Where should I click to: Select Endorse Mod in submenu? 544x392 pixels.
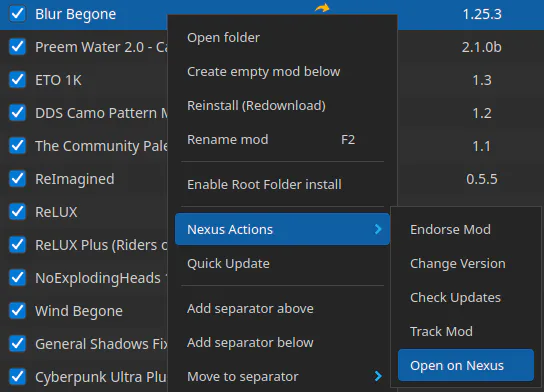click(466, 229)
